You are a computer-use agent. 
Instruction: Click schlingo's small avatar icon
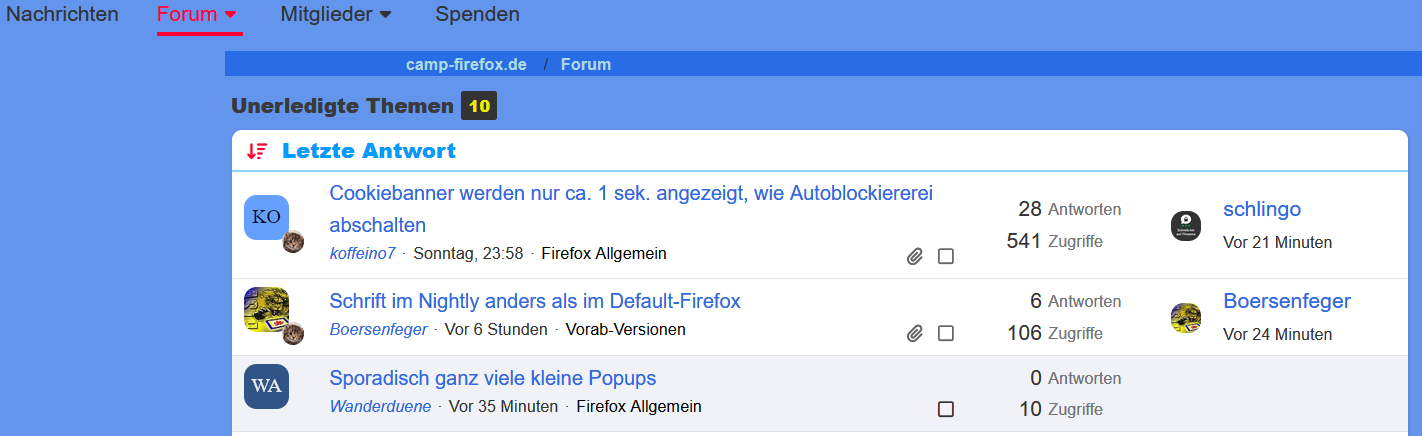pyautogui.click(x=1185, y=226)
